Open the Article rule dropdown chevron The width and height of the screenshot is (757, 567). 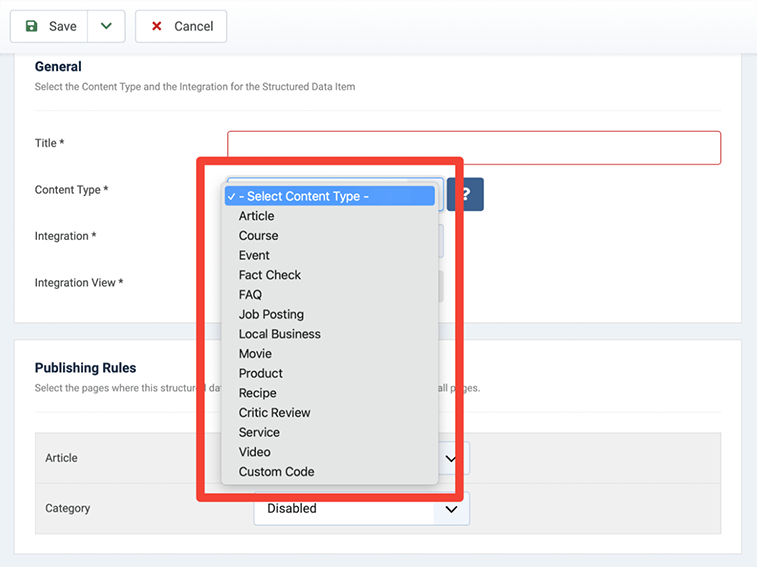[451, 458]
